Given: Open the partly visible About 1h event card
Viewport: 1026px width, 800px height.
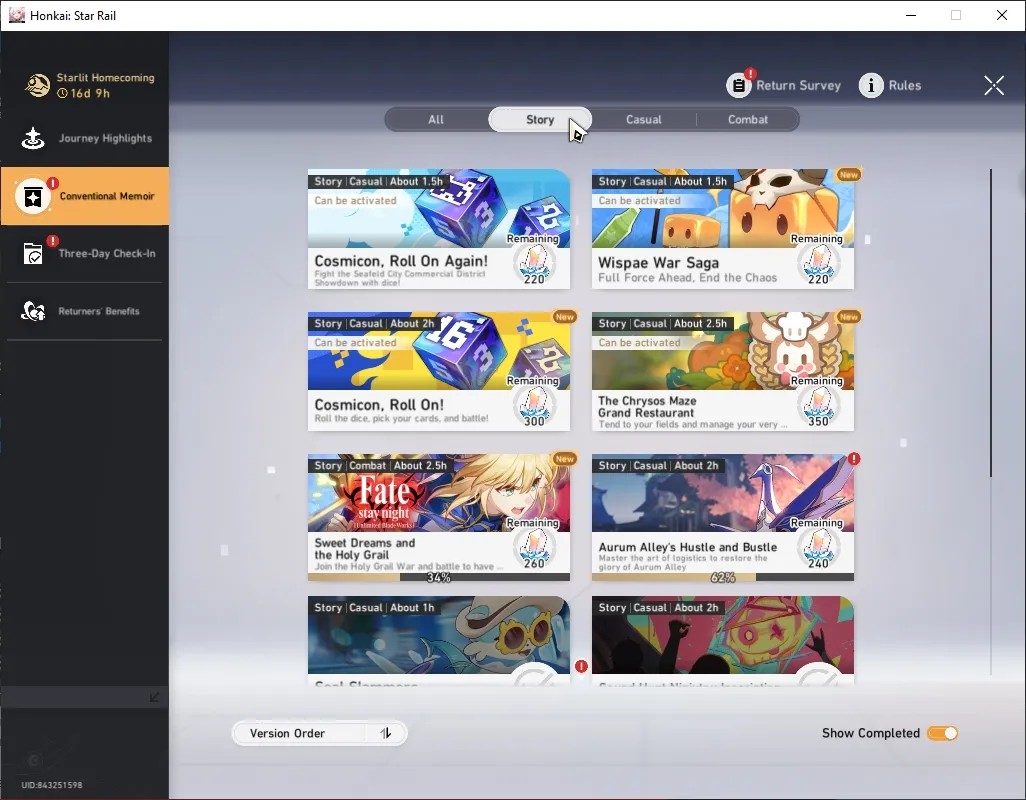Looking at the screenshot, I should [438, 640].
